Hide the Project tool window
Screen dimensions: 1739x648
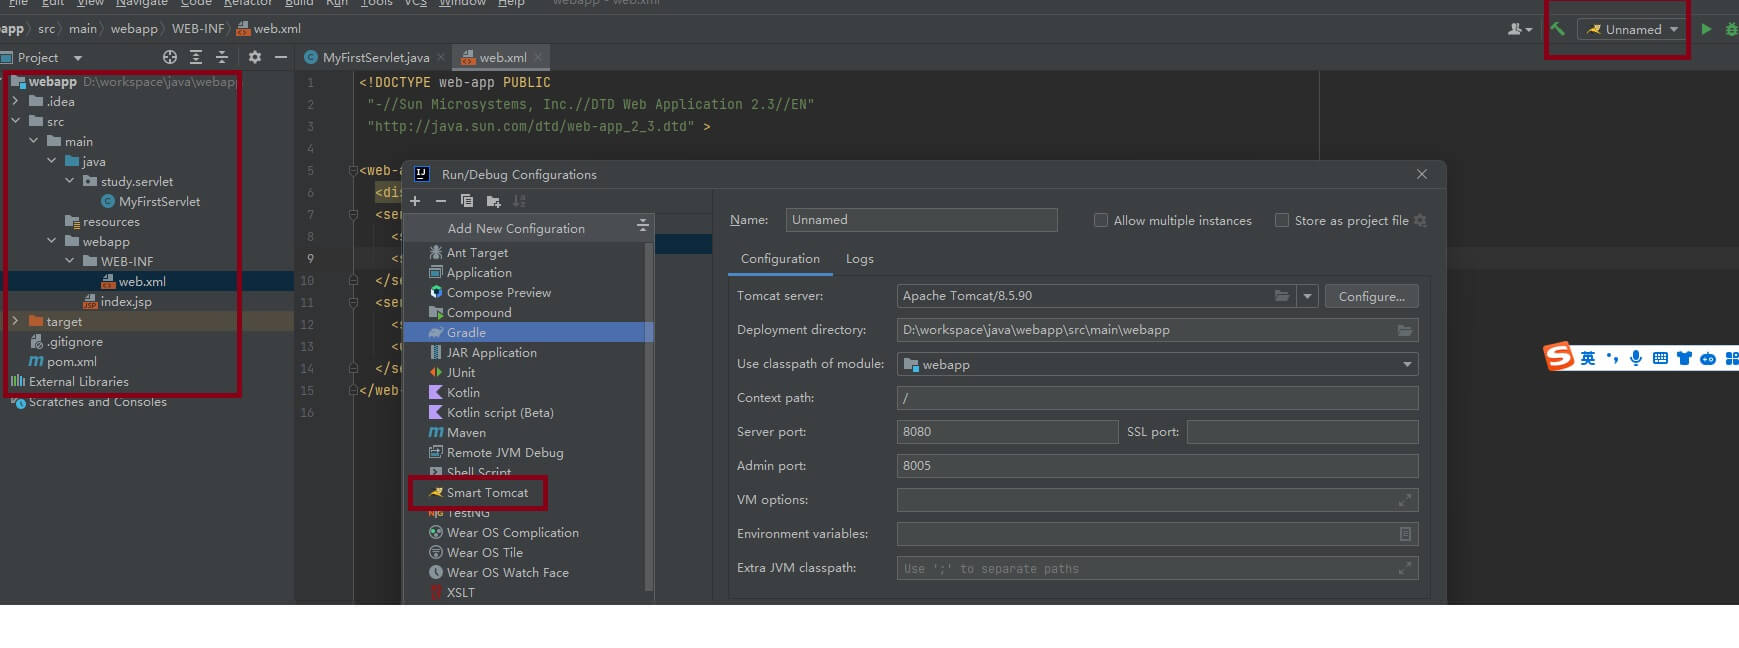click(281, 57)
